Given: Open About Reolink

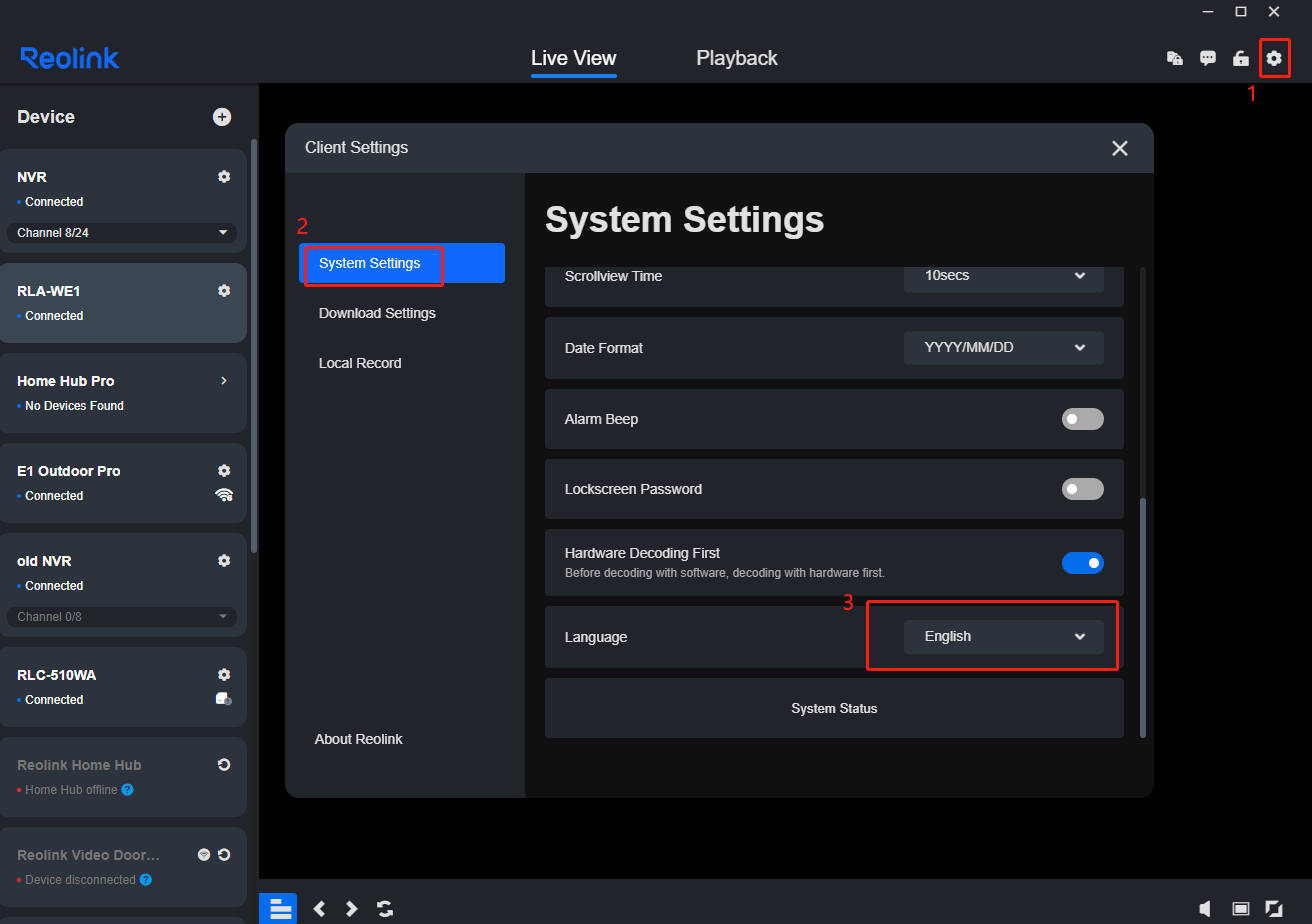Looking at the screenshot, I should [359, 739].
